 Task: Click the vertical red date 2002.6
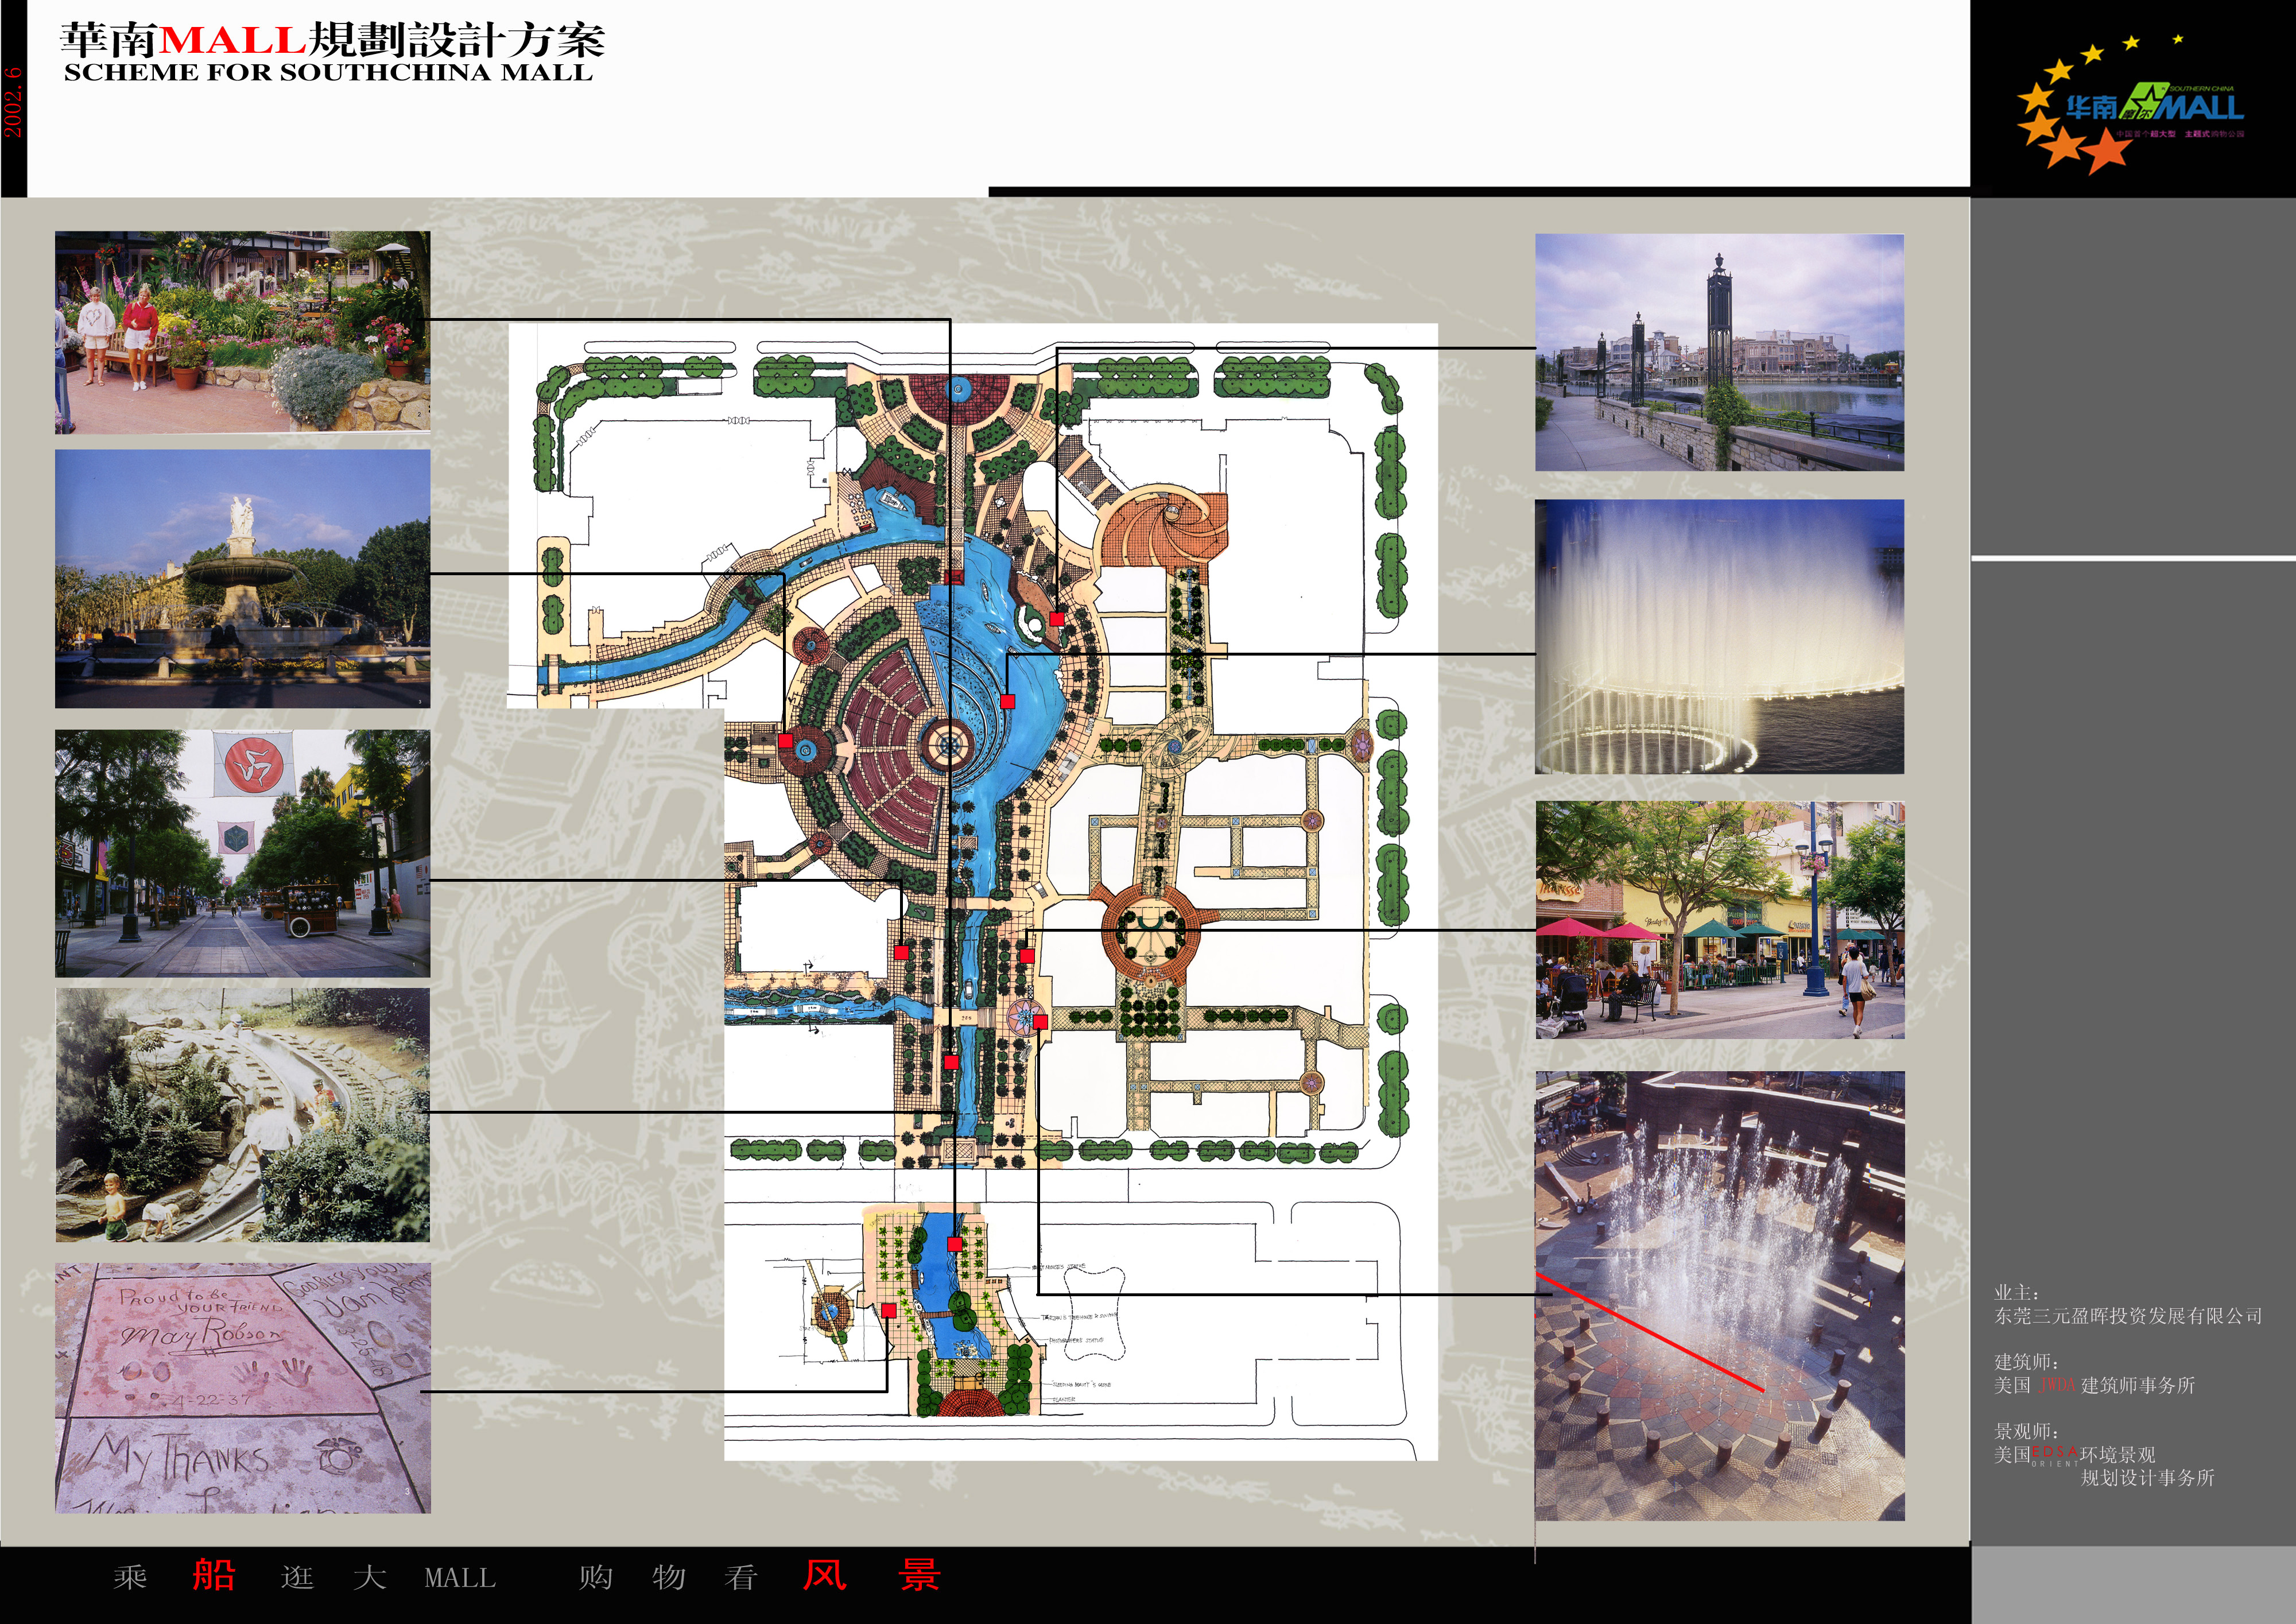tap(12, 102)
